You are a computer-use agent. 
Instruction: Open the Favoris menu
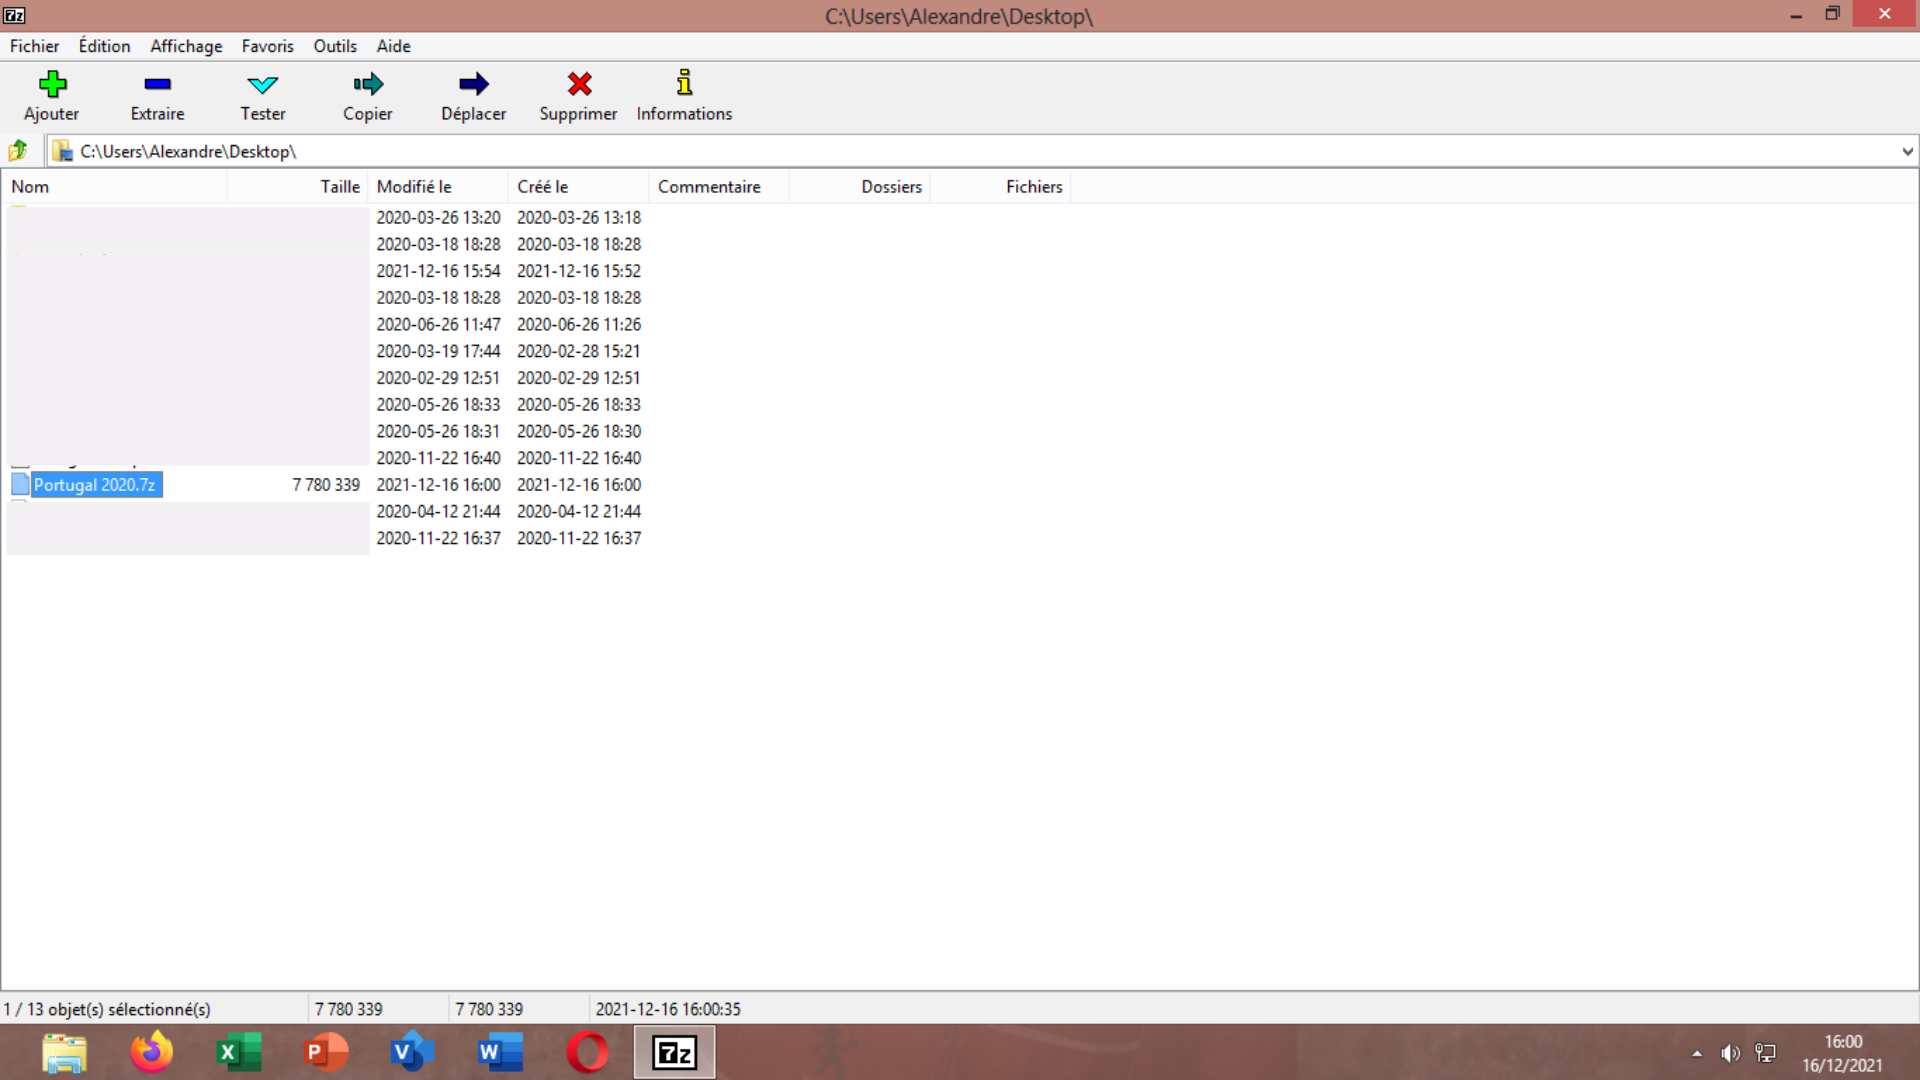point(267,46)
